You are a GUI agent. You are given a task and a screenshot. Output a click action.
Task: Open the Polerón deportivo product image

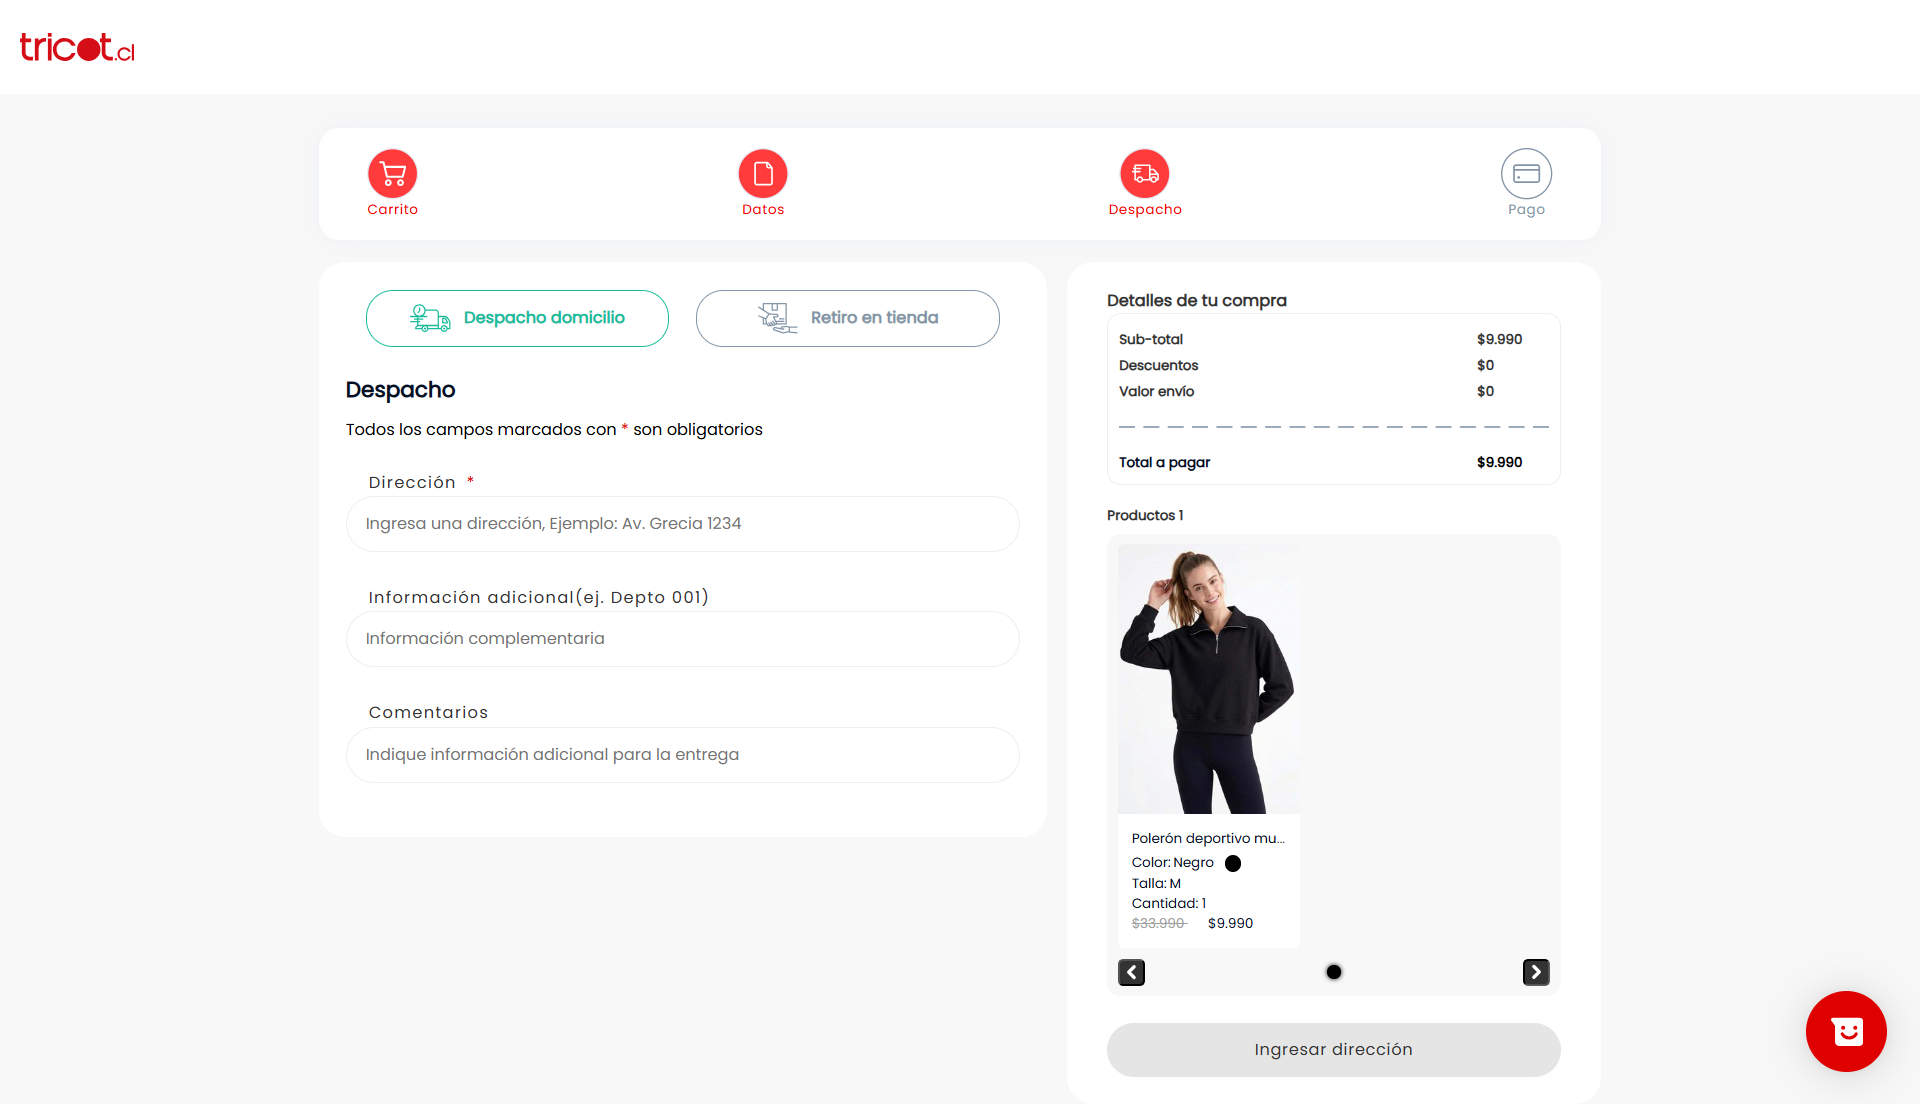pyautogui.click(x=1209, y=679)
